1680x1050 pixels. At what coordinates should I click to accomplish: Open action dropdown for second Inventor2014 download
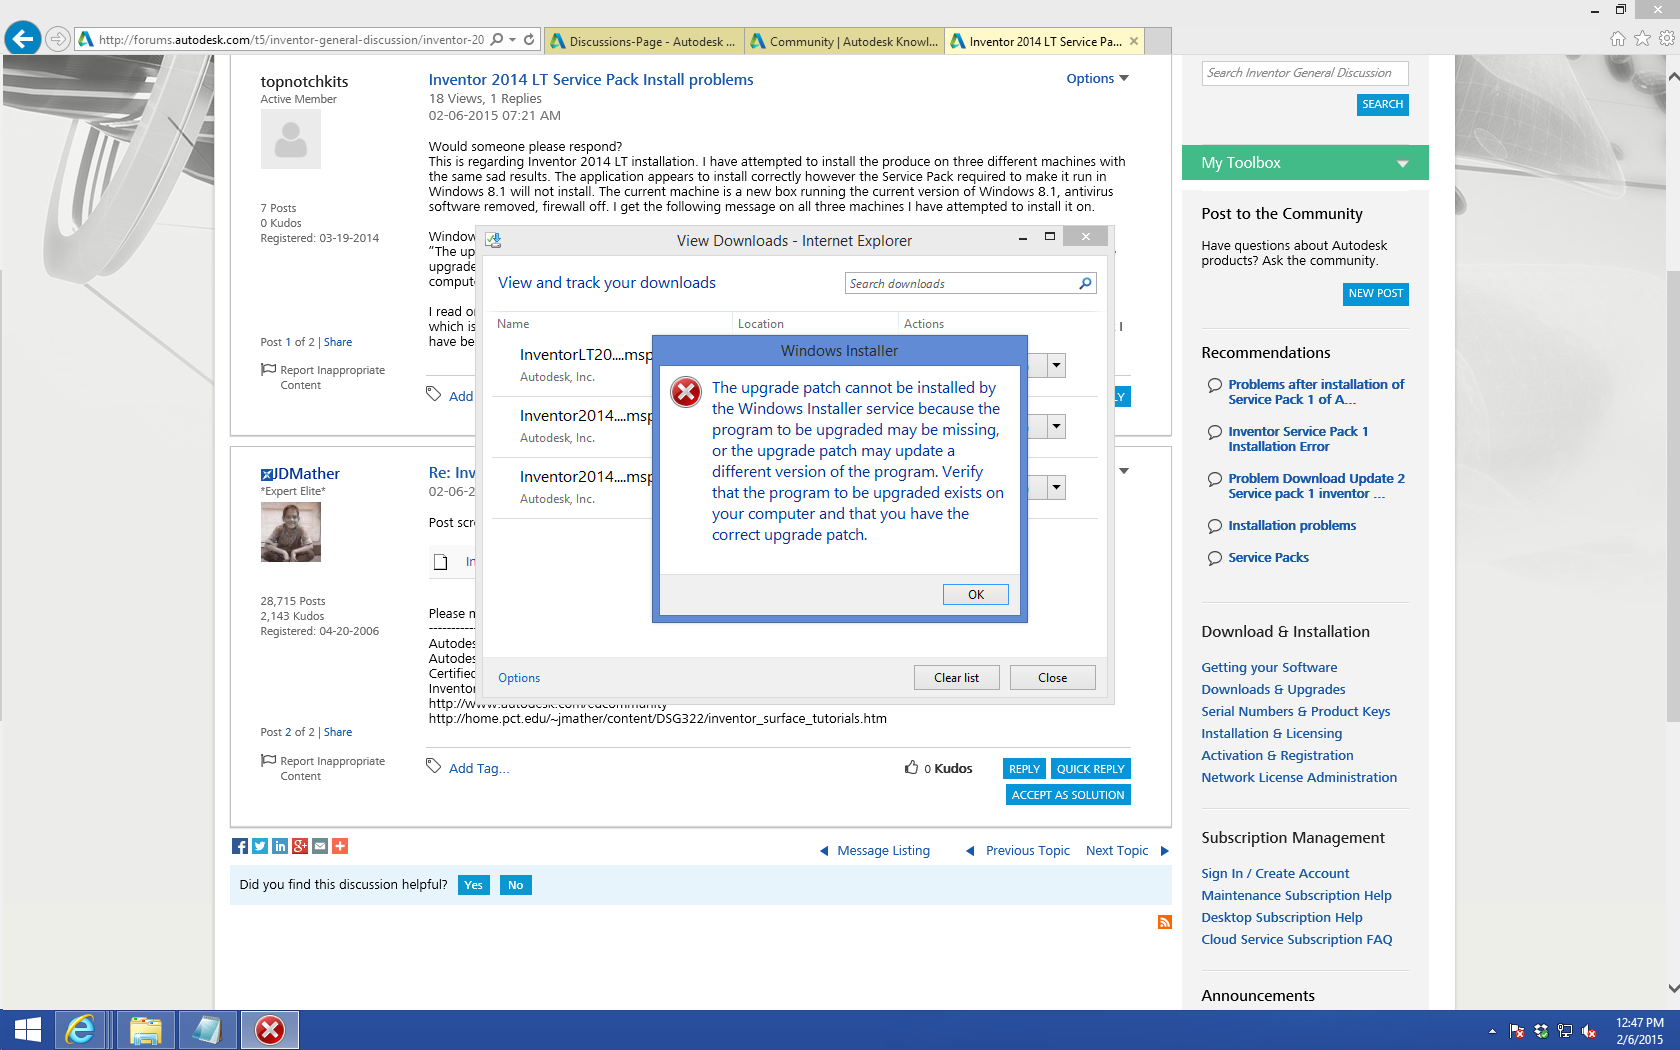tap(1056, 427)
